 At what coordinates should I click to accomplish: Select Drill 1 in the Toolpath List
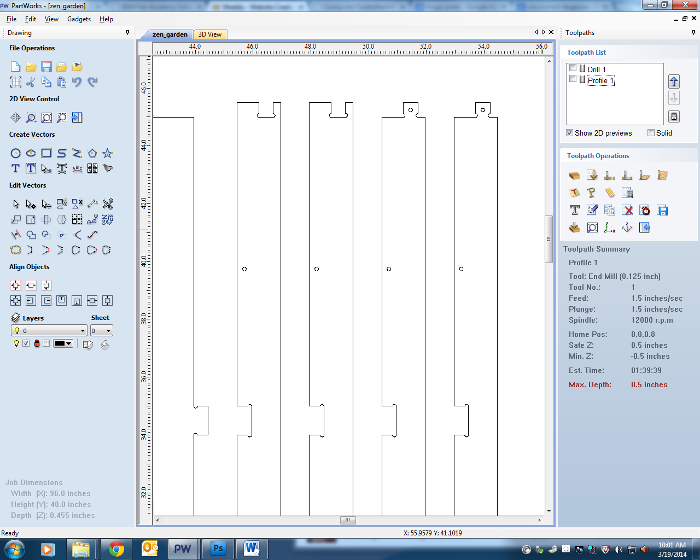(x=596, y=69)
